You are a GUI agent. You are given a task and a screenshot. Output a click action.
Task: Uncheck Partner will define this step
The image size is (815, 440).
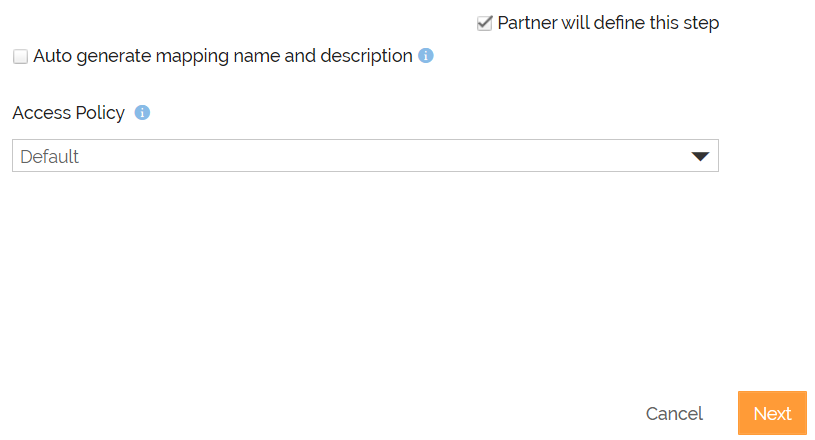pyautogui.click(x=485, y=23)
